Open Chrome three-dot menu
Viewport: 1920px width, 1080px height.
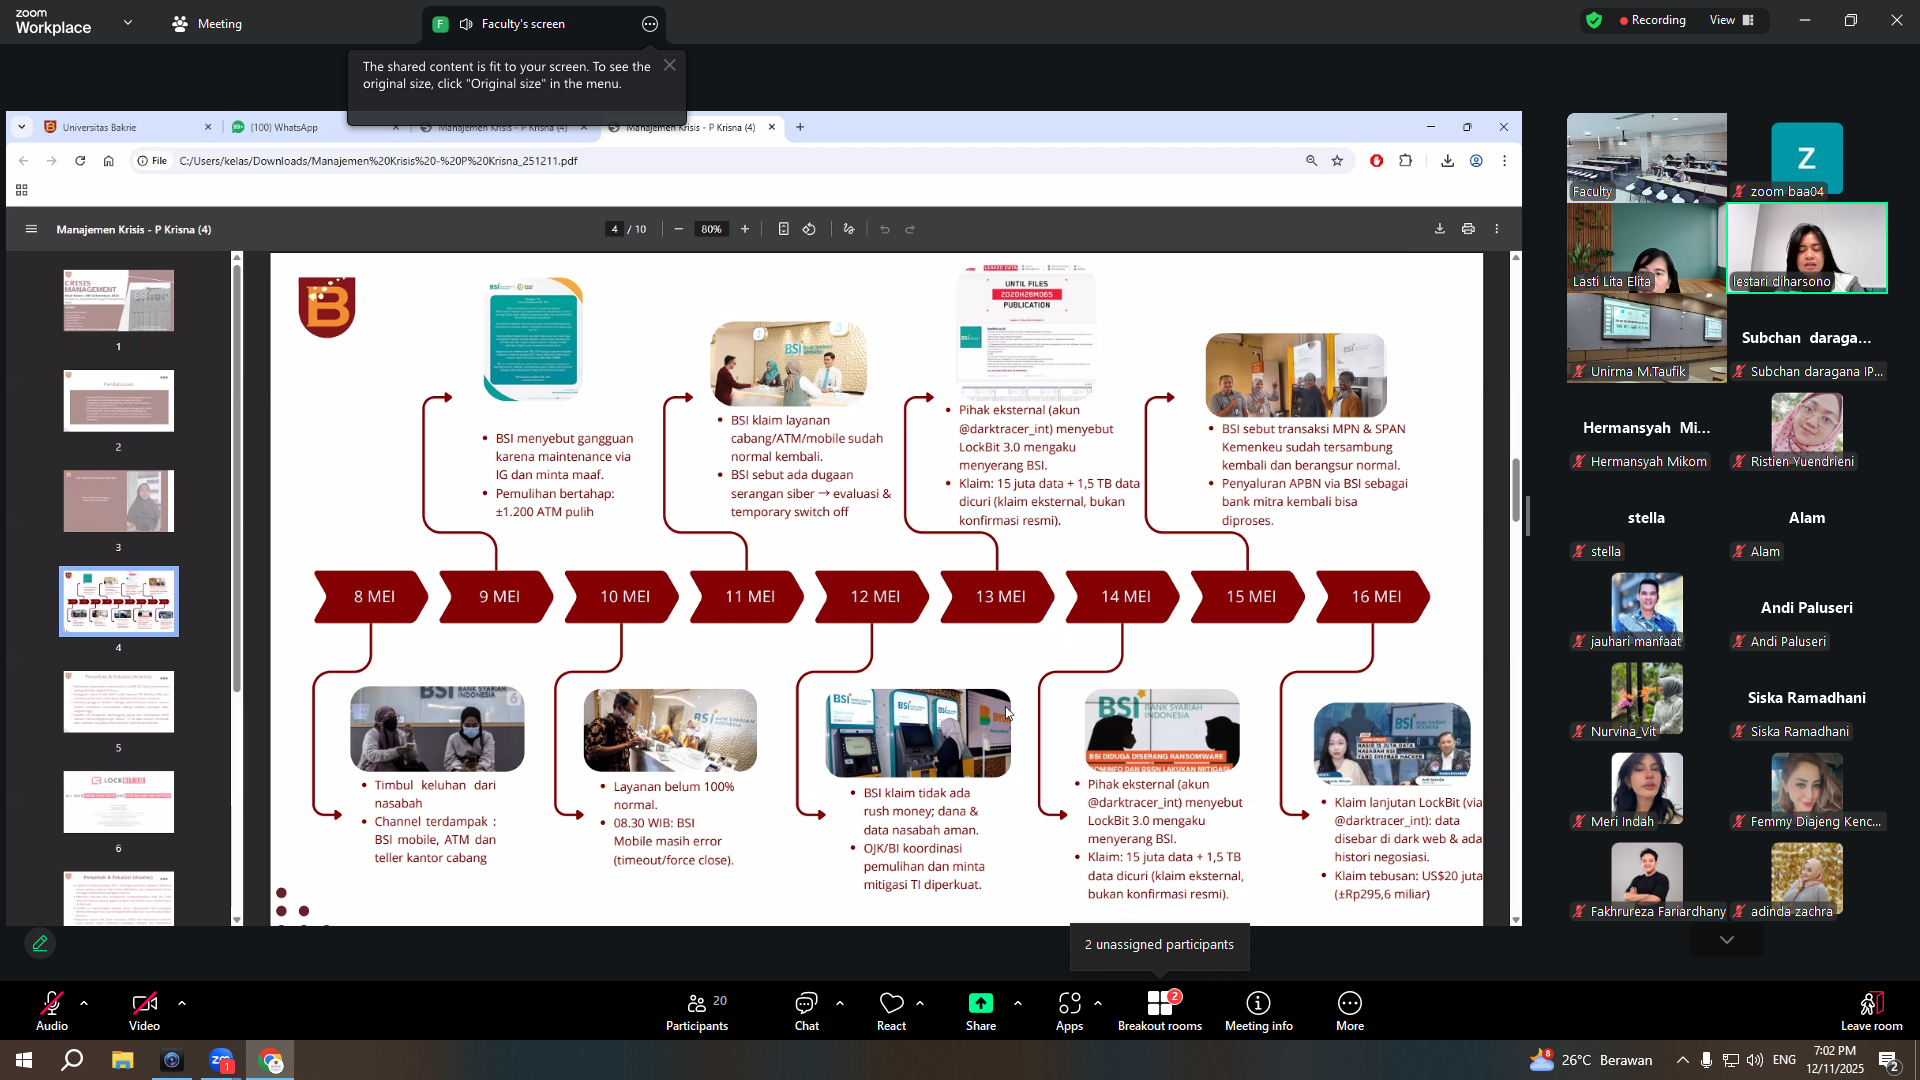(x=1504, y=161)
